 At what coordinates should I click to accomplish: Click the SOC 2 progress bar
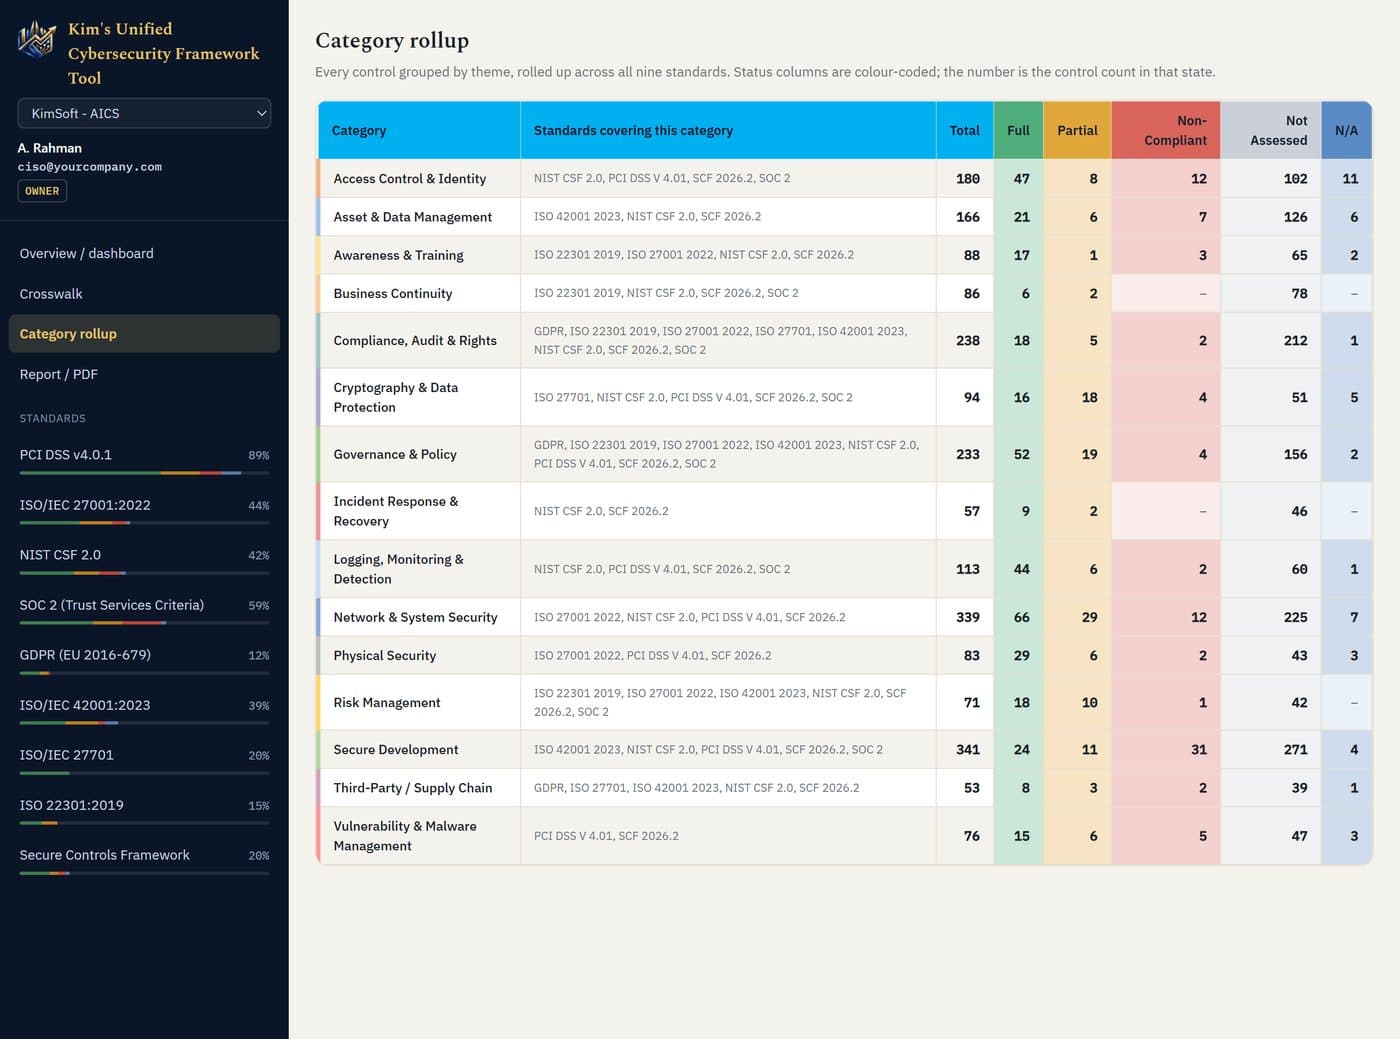(144, 622)
